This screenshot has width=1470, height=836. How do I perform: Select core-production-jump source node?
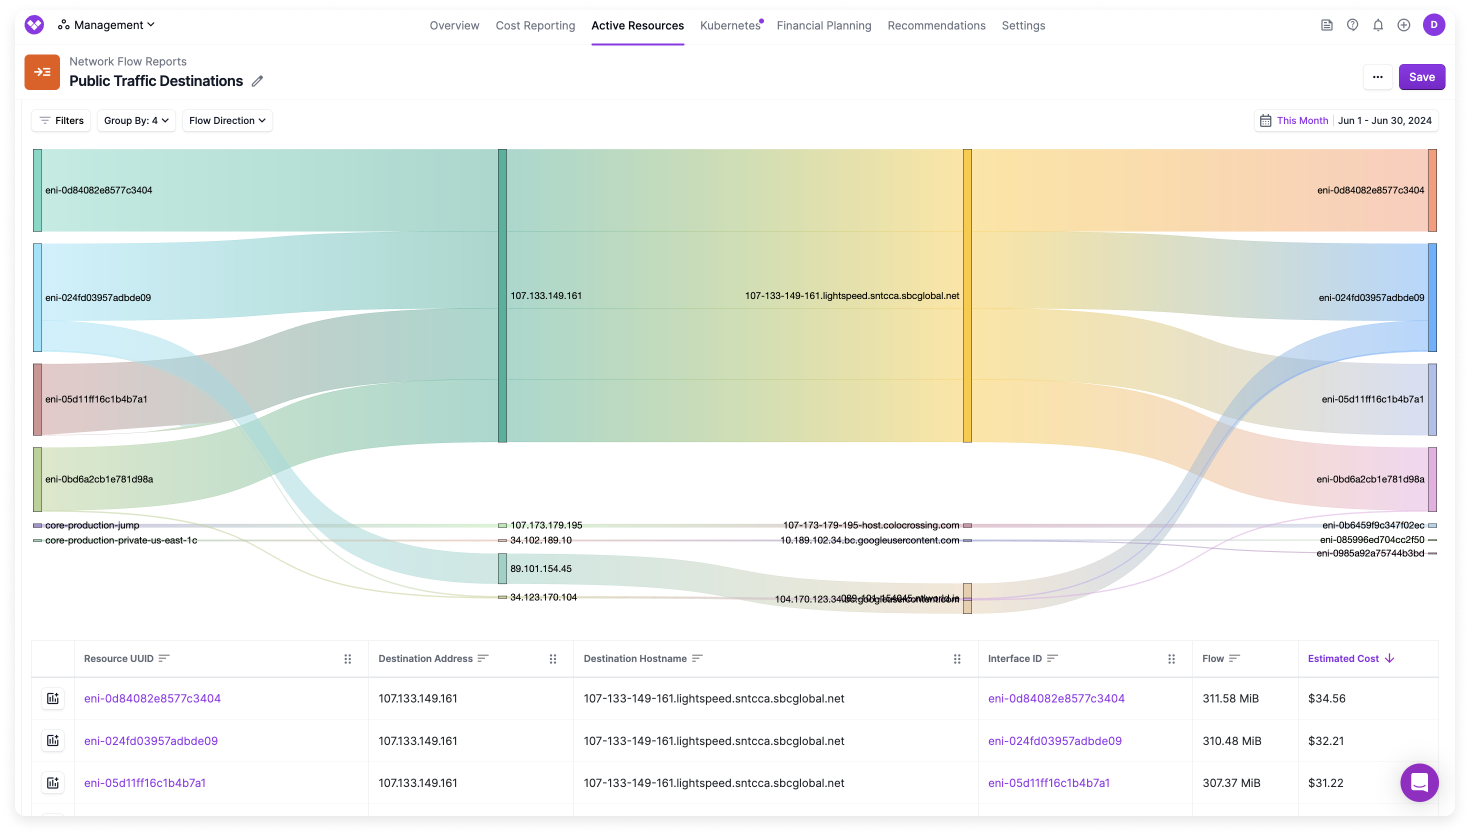click(x=38, y=525)
